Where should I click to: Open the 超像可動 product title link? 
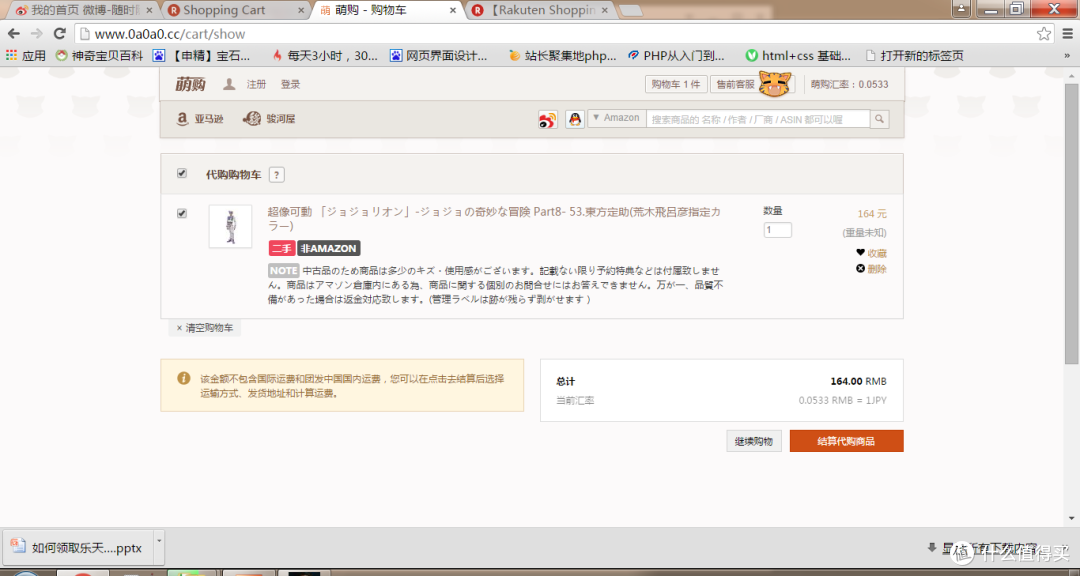(x=494, y=219)
